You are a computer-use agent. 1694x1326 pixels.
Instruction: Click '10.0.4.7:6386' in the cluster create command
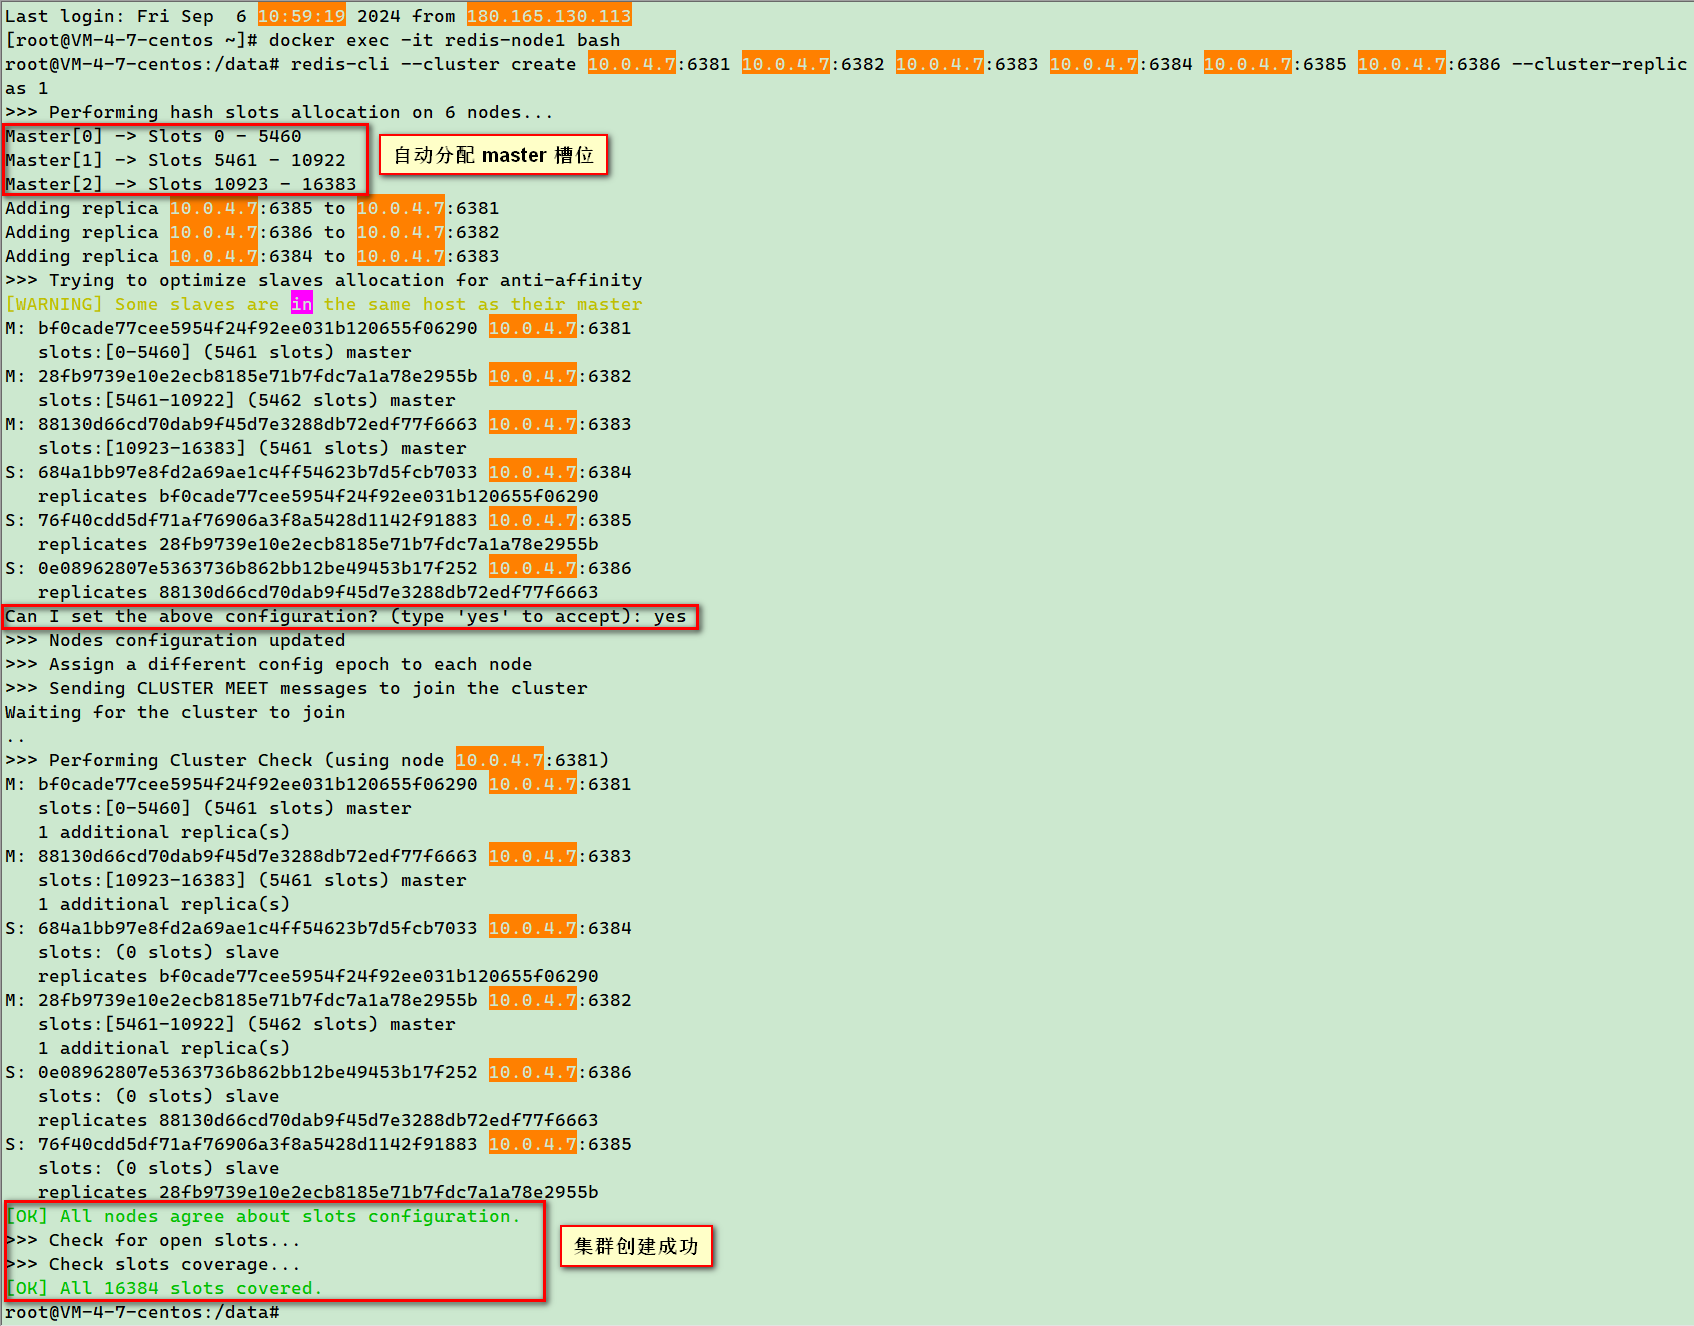[x=1429, y=64]
